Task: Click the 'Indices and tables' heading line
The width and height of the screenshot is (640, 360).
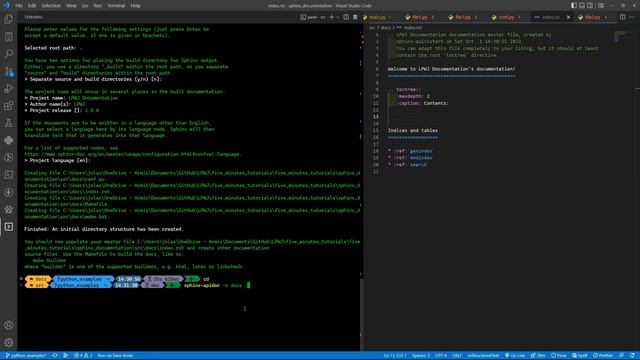Action: [412, 130]
